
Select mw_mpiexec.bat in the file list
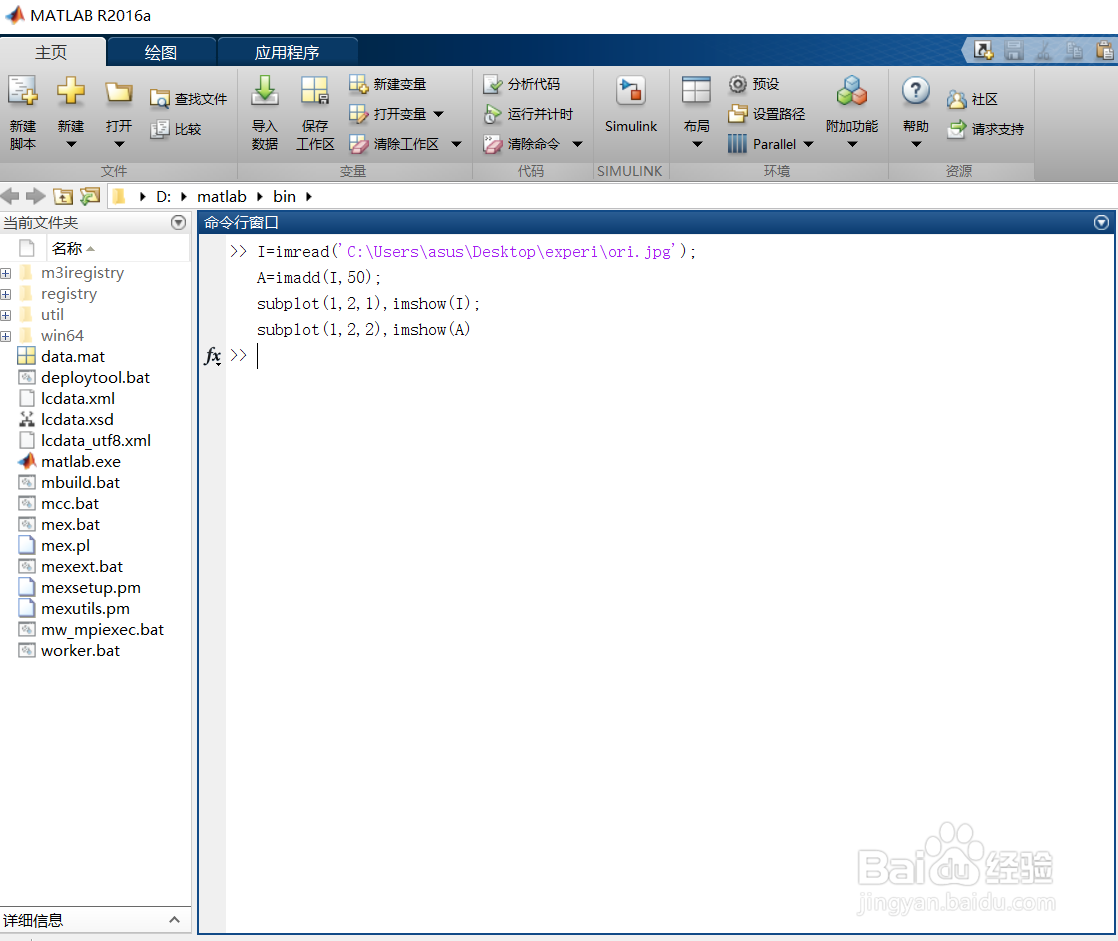102,630
